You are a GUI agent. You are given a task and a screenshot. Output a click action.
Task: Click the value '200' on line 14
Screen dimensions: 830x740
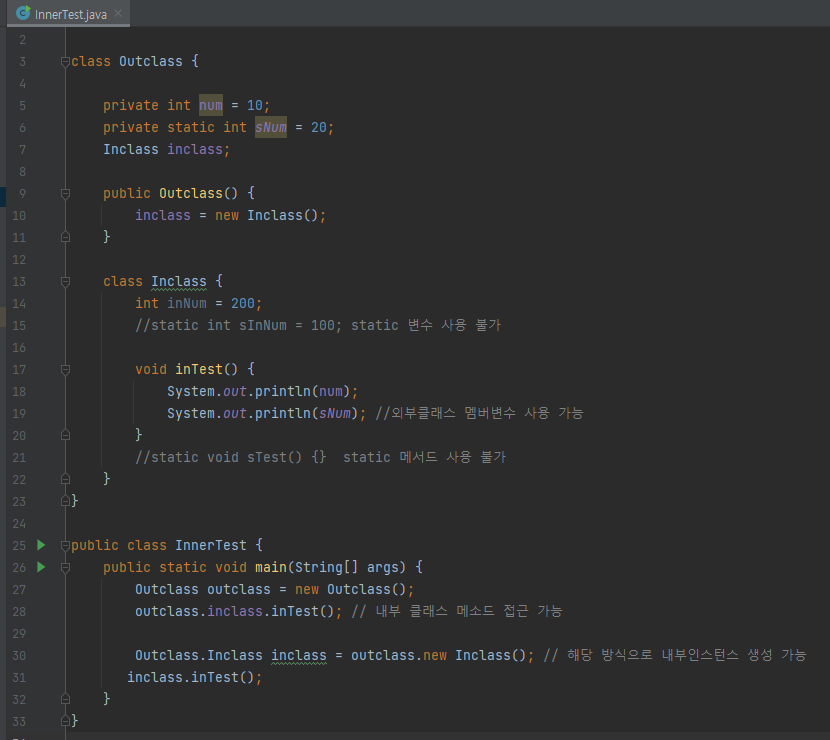tap(243, 303)
